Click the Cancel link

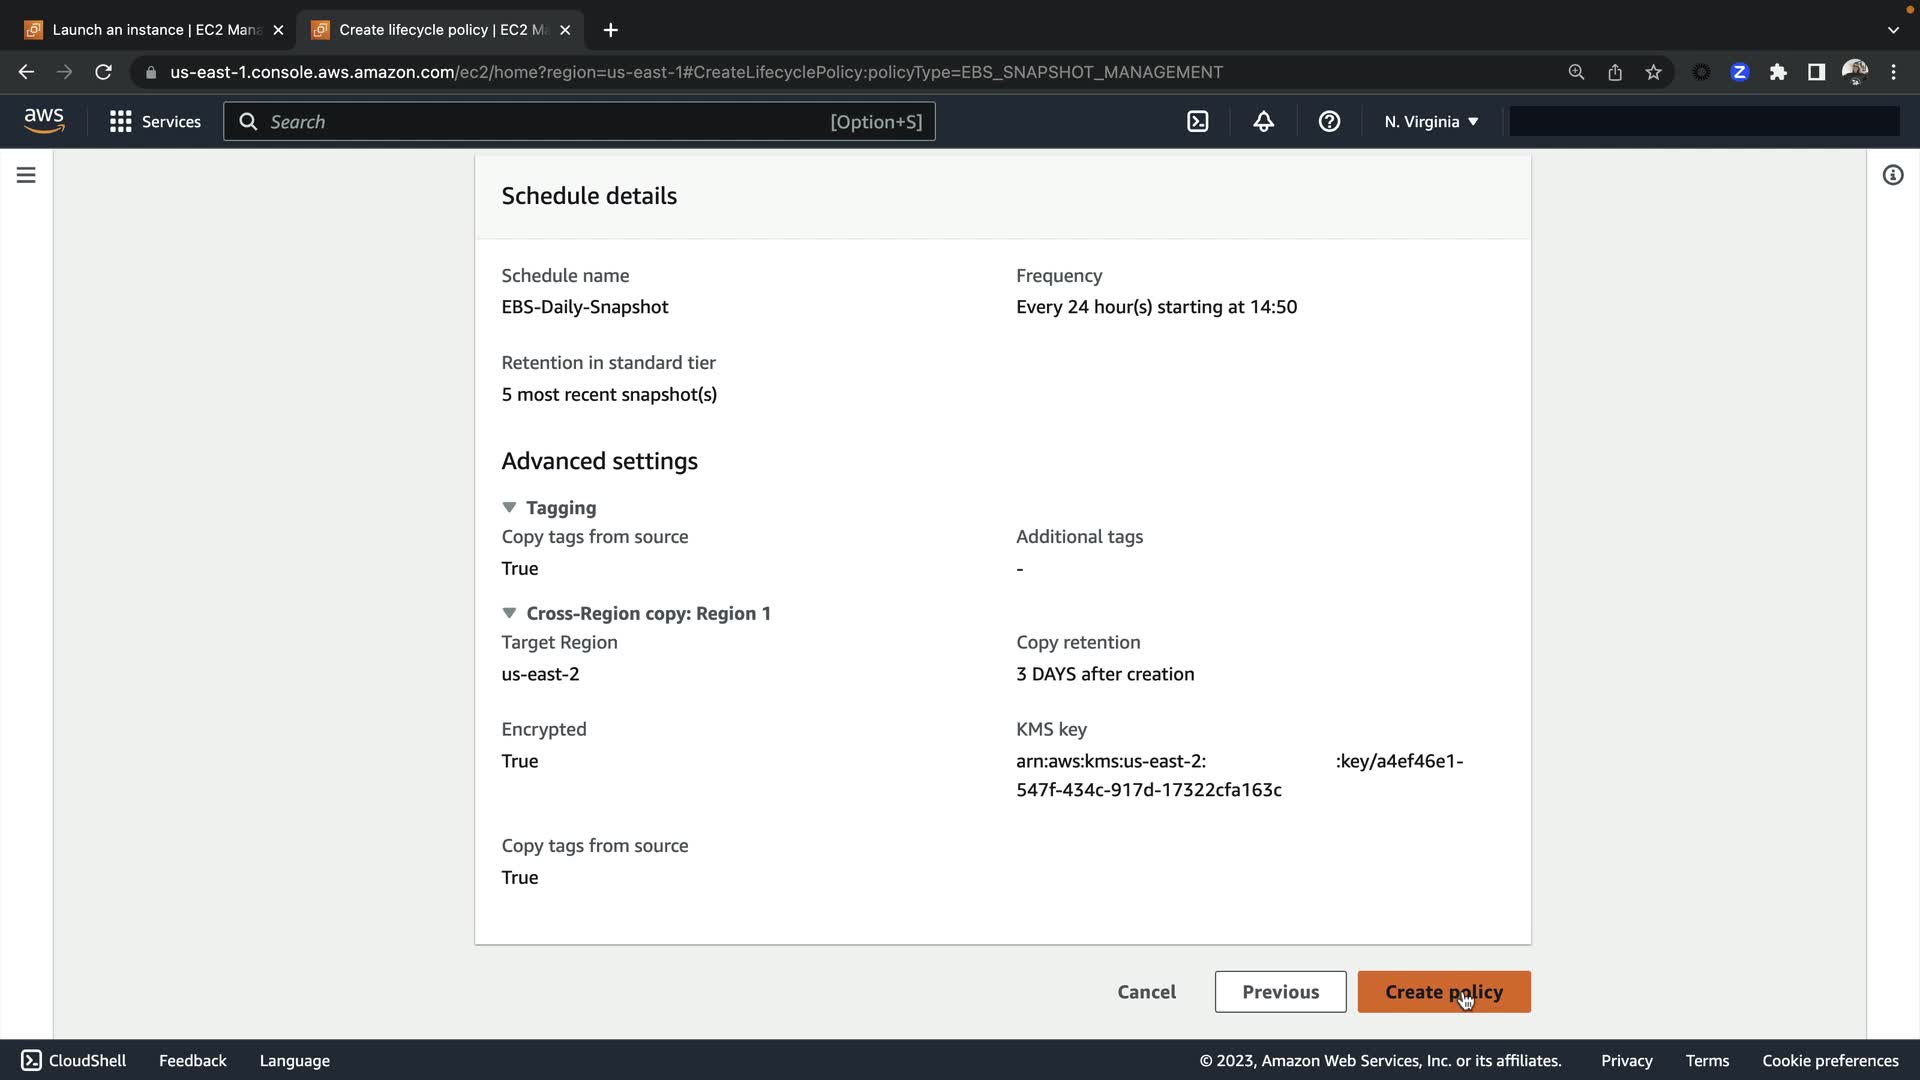pos(1146,992)
